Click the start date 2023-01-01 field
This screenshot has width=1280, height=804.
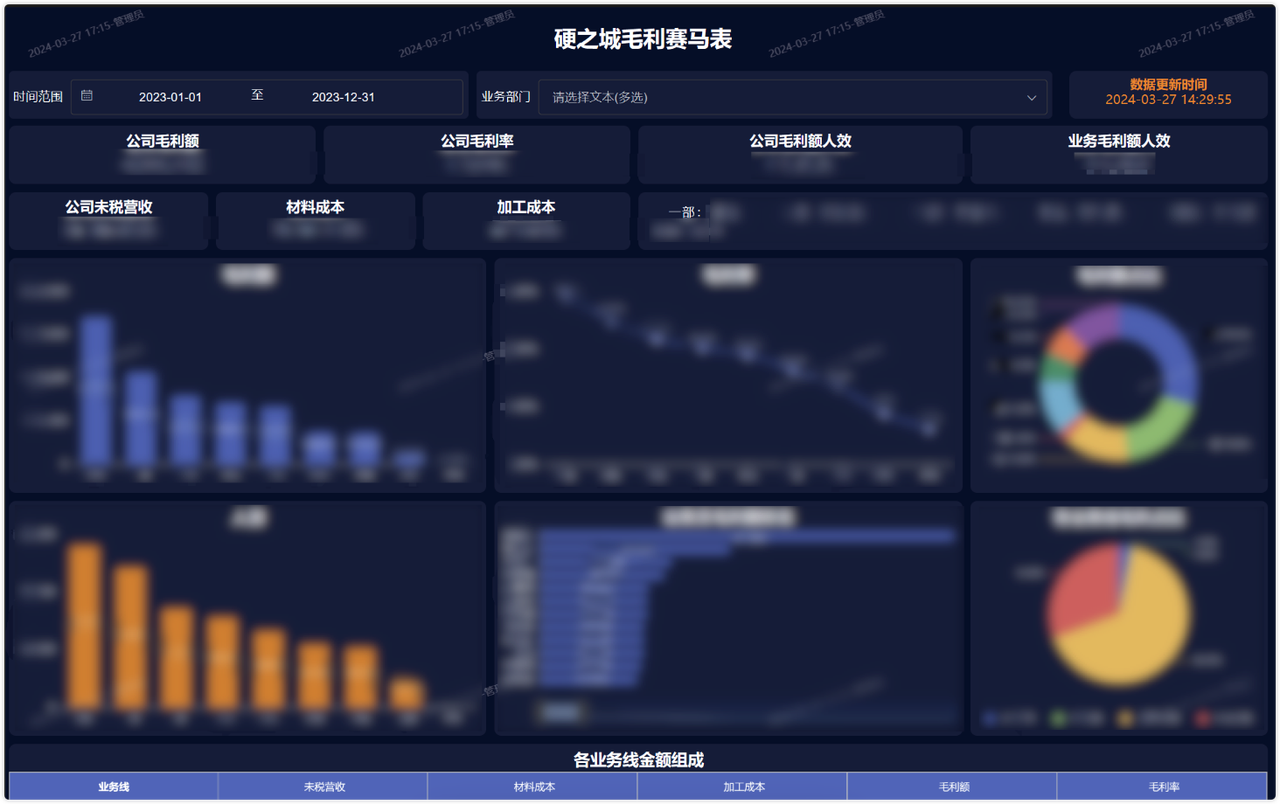tap(170, 97)
